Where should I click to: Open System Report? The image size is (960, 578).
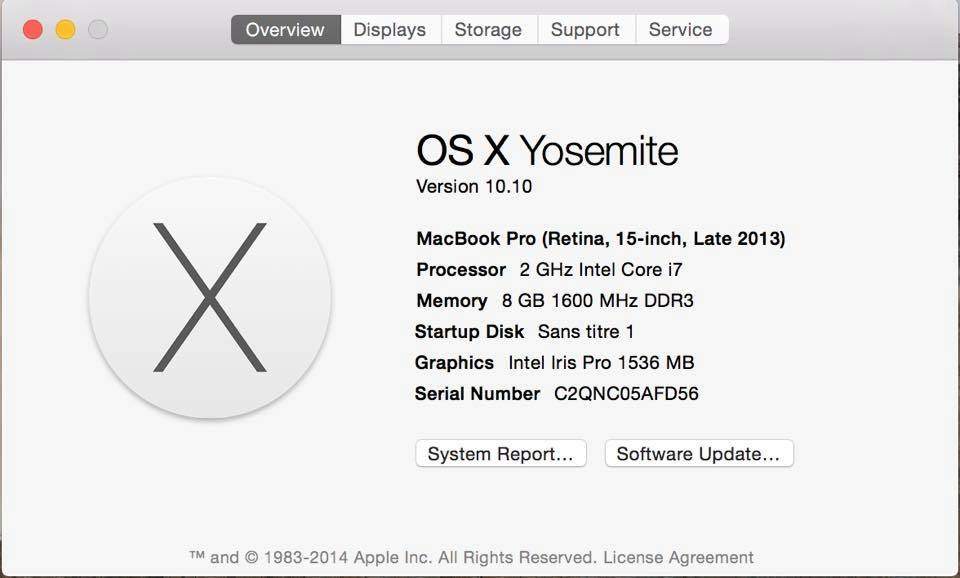(501, 454)
